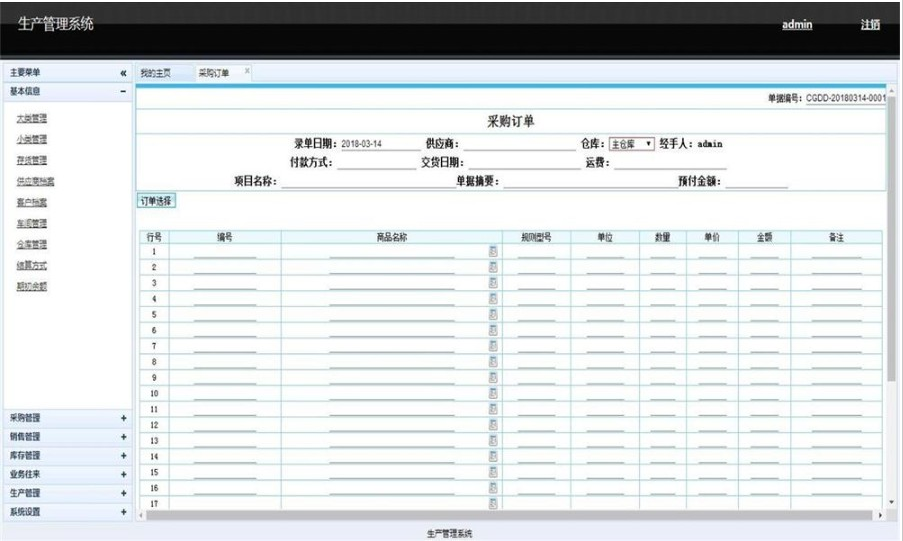
Task: Open product picker icon in row 8
Action: (493, 361)
